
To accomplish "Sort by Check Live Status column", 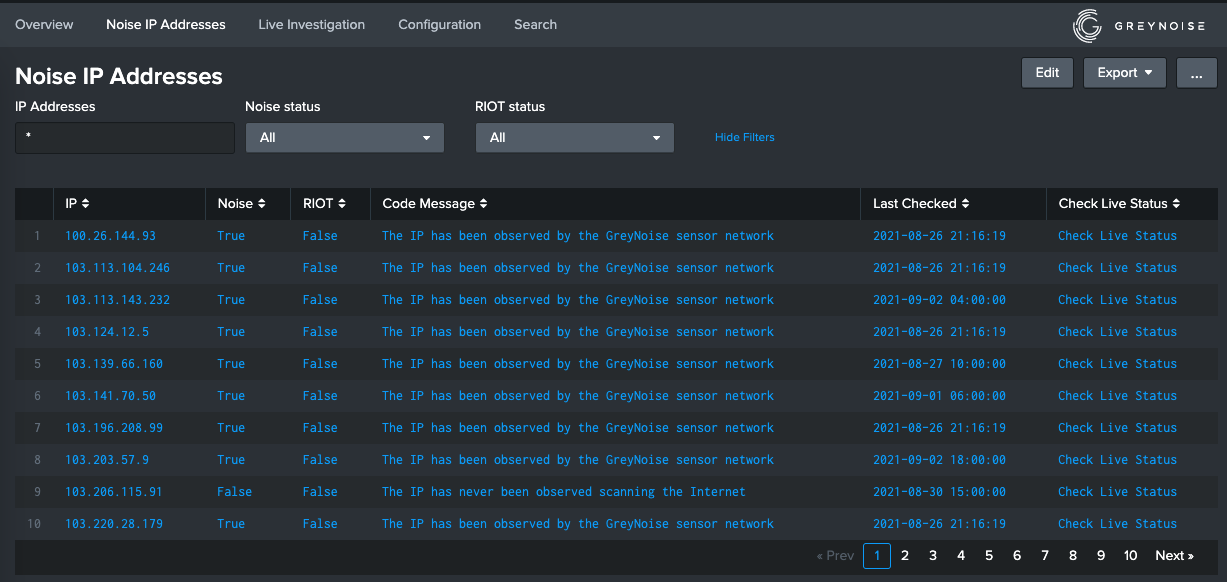I will (x=1119, y=203).
